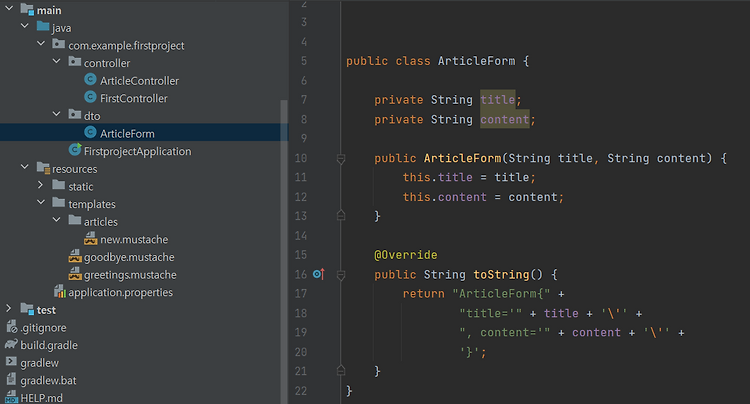The width and height of the screenshot is (750, 404).
Task: Click the ArticleForm constructor name on line 10
Action: tap(462, 158)
